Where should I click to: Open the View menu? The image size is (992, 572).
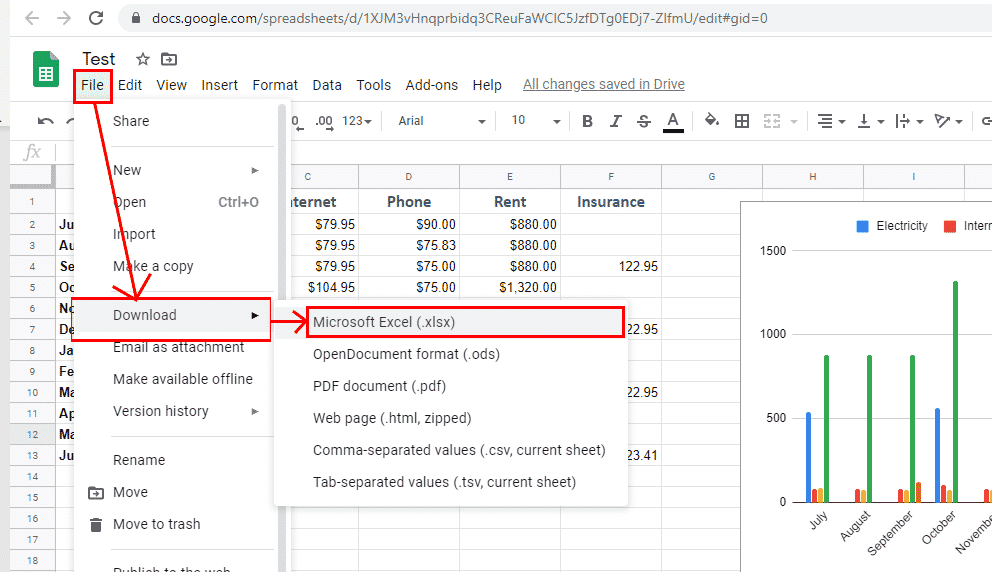coord(171,85)
